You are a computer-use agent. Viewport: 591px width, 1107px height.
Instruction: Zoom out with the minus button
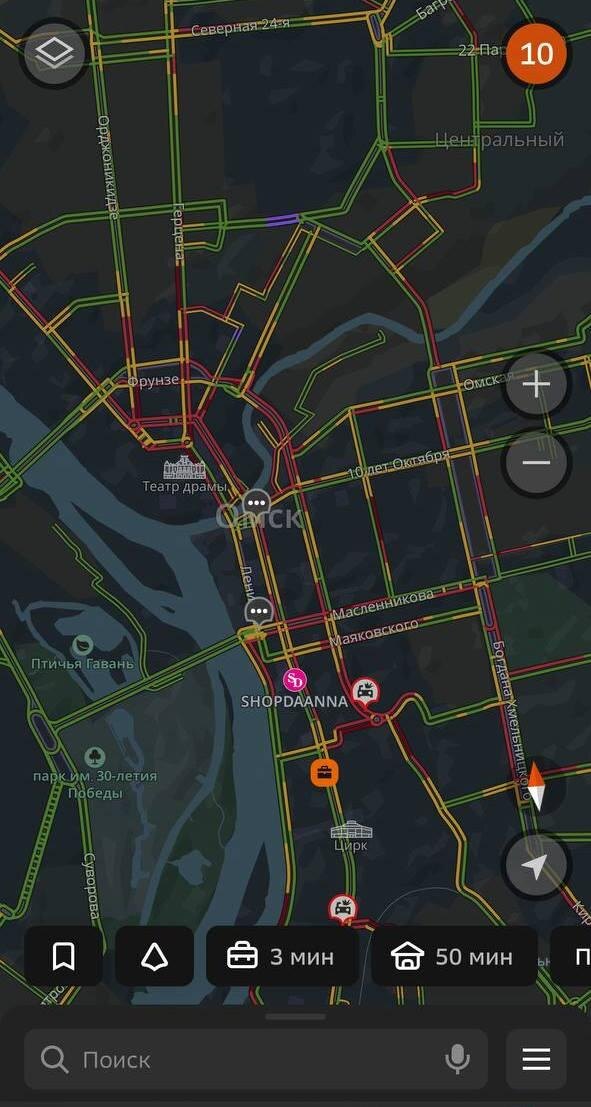(537, 463)
